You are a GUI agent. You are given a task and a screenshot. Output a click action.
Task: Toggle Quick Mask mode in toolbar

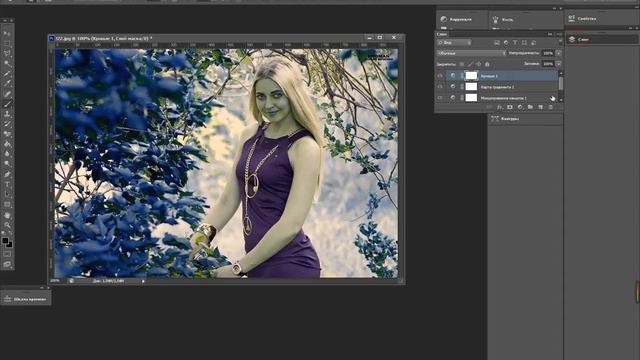(x=7, y=254)
